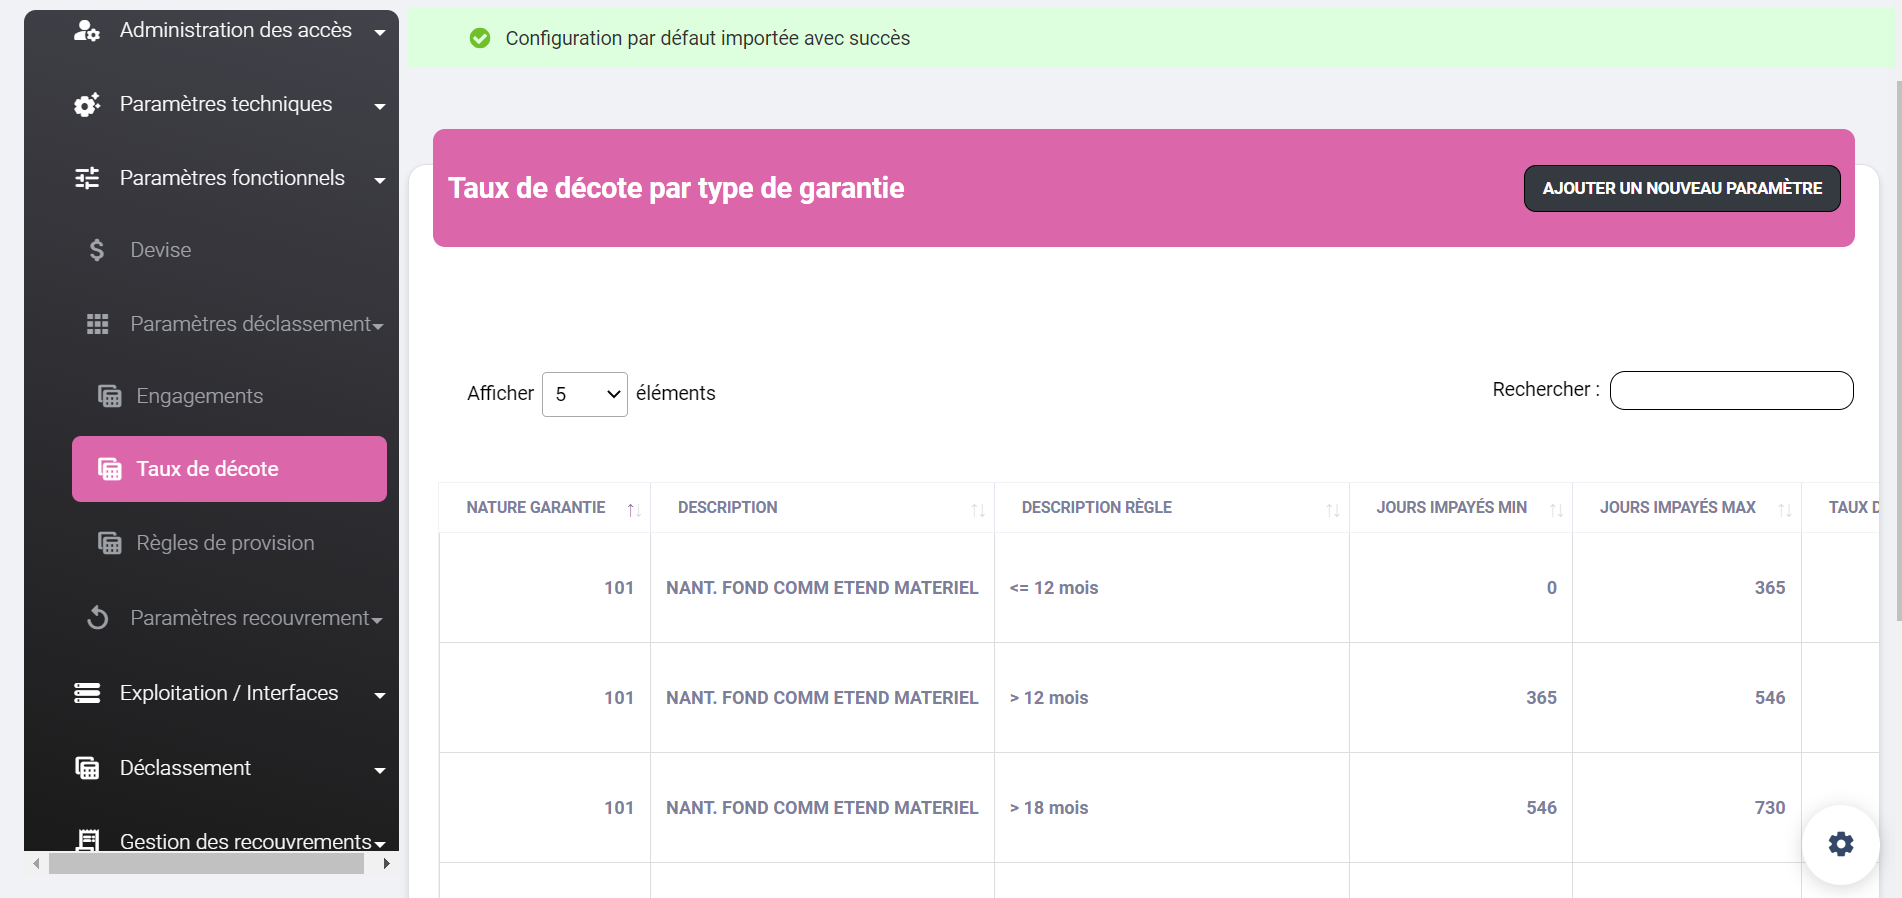Viewport: 1902px width, 898px height.
Task: Click the gears icon beside Paramètres techniques
Action: [x=87, y=105]
